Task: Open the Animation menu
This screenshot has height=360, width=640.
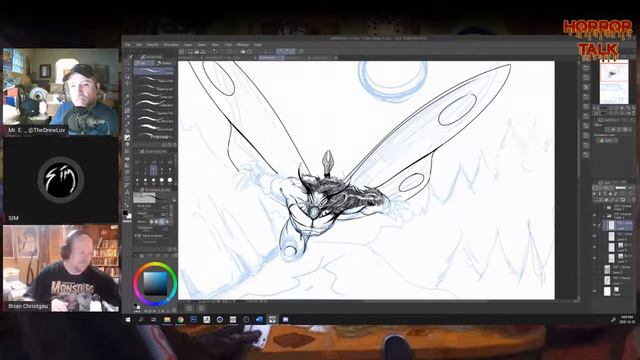Action: pos(171,45)
